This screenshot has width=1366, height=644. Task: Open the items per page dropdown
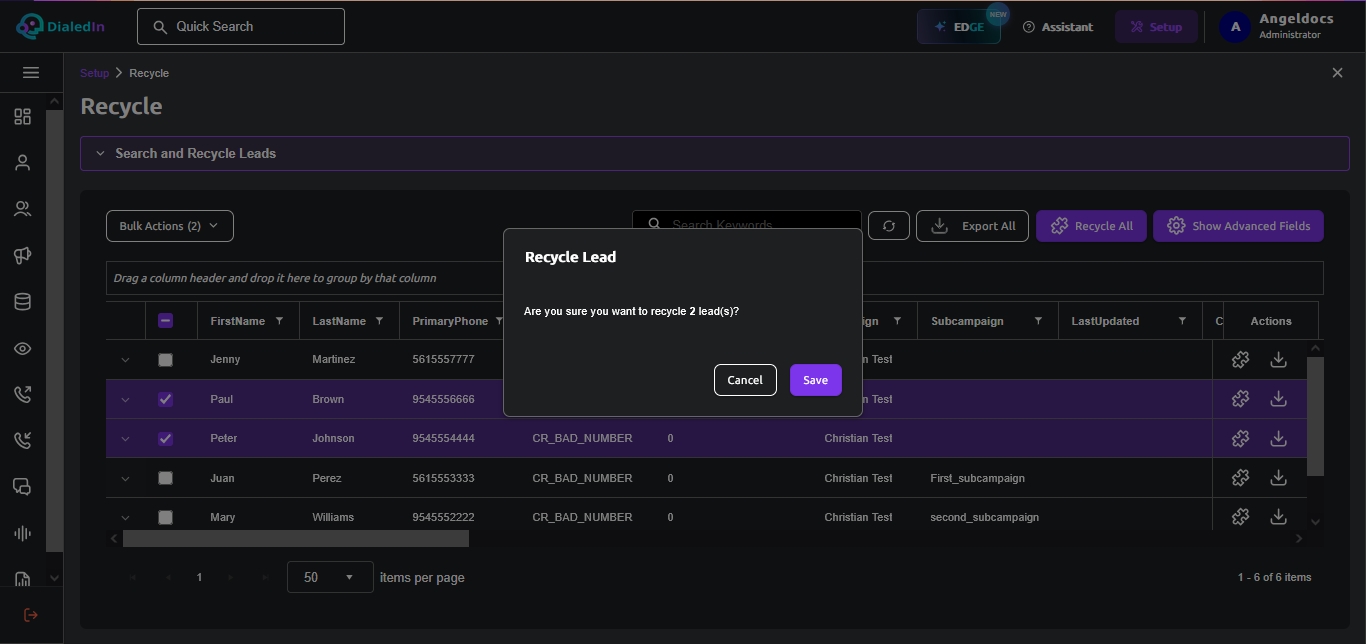tap(330, 577)
